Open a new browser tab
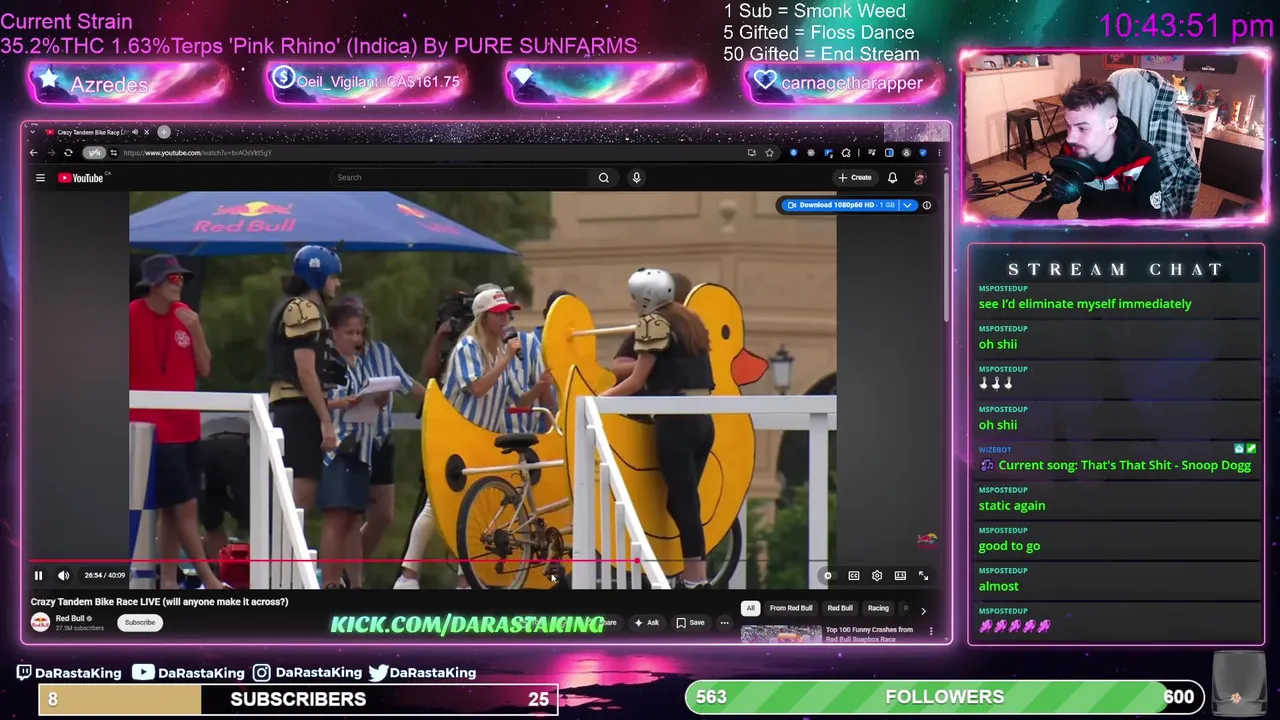1280x720 pixels. pyautogui.click(x=164, y=132)
